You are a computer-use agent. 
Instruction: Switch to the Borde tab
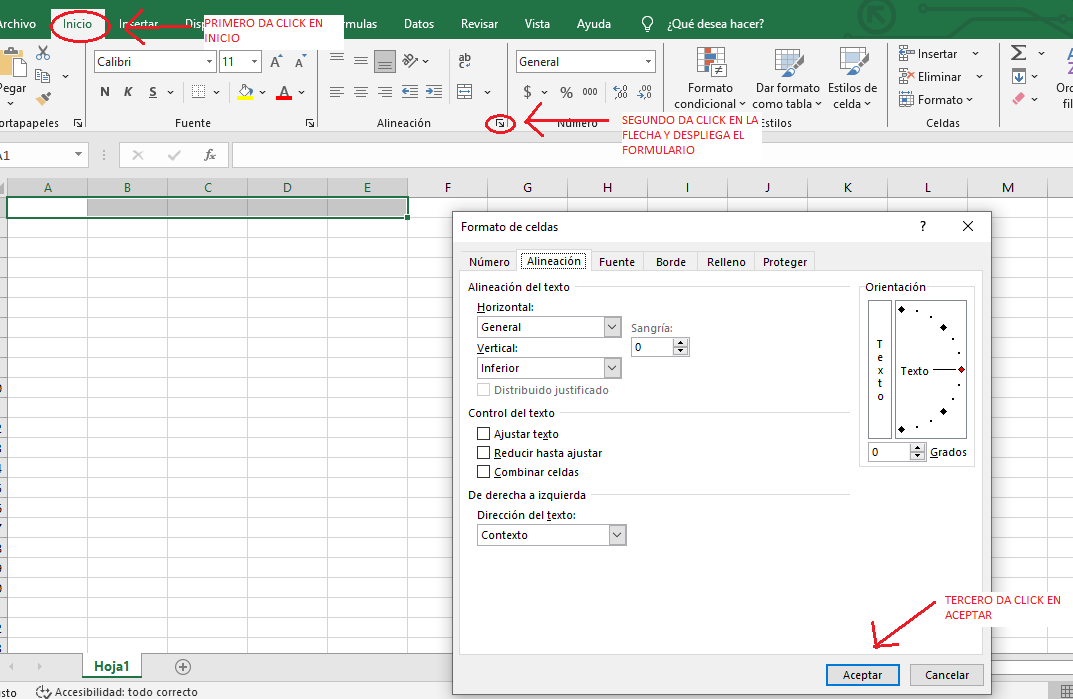(670, 260)
